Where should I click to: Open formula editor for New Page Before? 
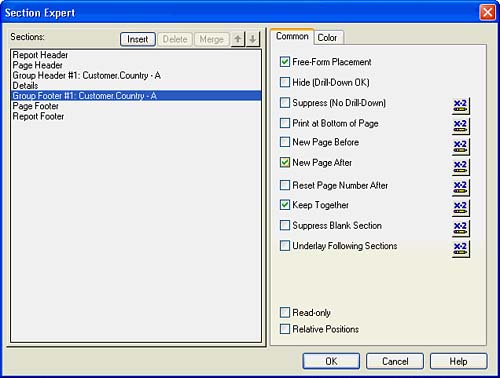point(461,147)
